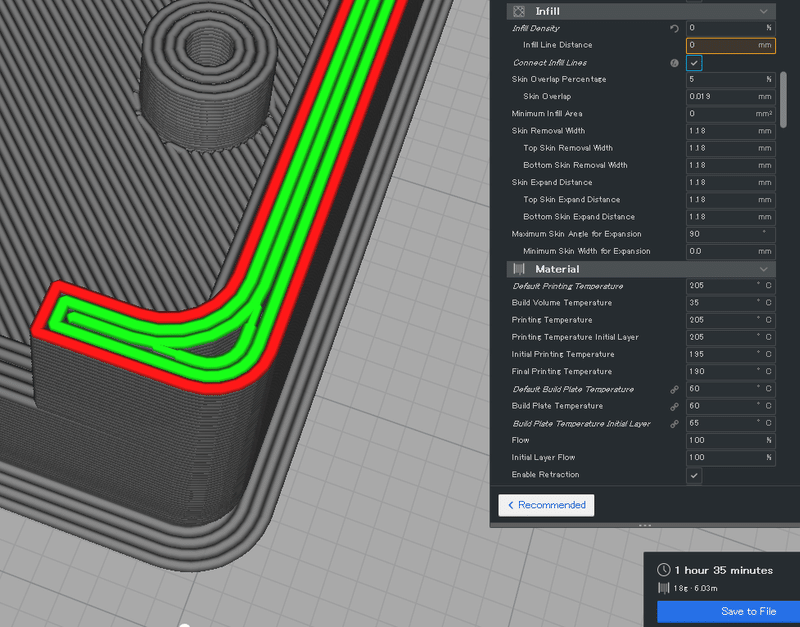Click the "Final Printing Temperature" label
Screen dimensions: 800x627
(562, 372)
